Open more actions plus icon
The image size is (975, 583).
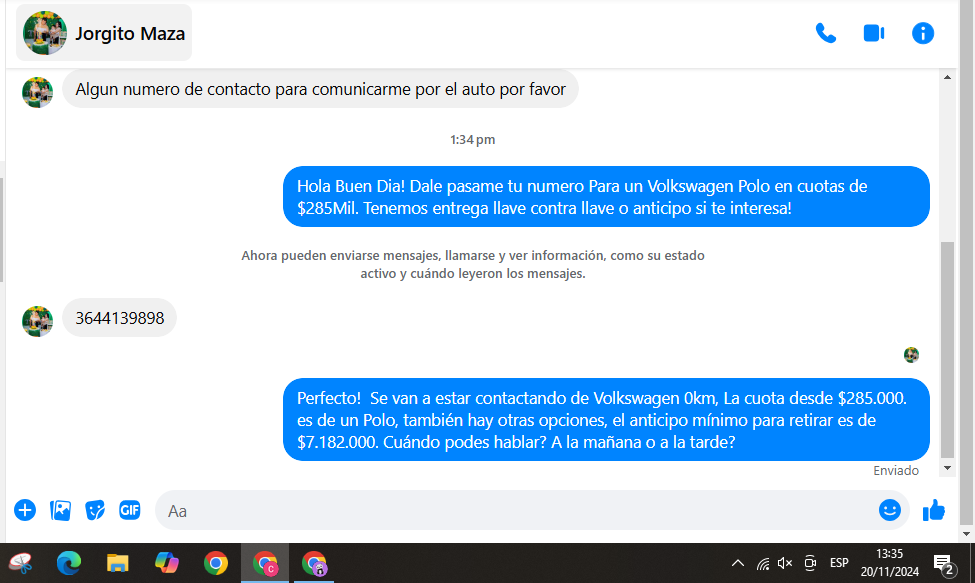pos(25,510)
